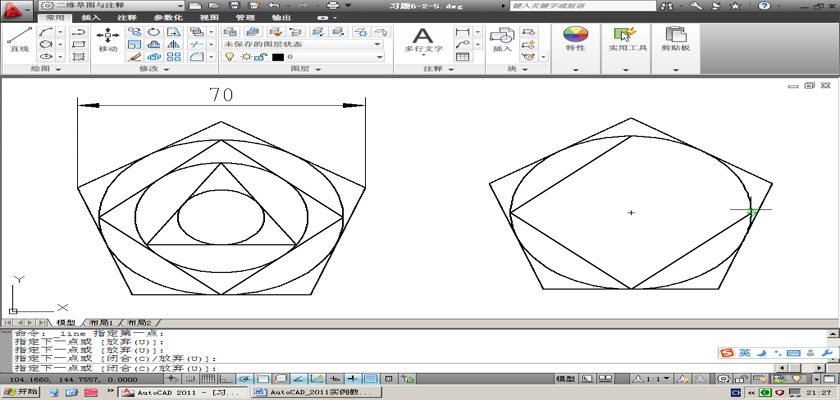Toggle Object Snap Tracking in status bar
The width and height of the screenshot is (840, 400).
tap(299, 379)
